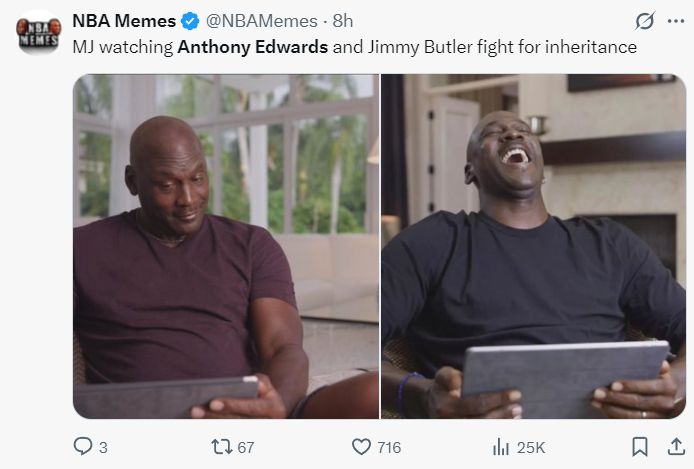Click the 8h timestamp link
Image resolution: width=694 pixels, height=469 pixels.
pos(343,21)
